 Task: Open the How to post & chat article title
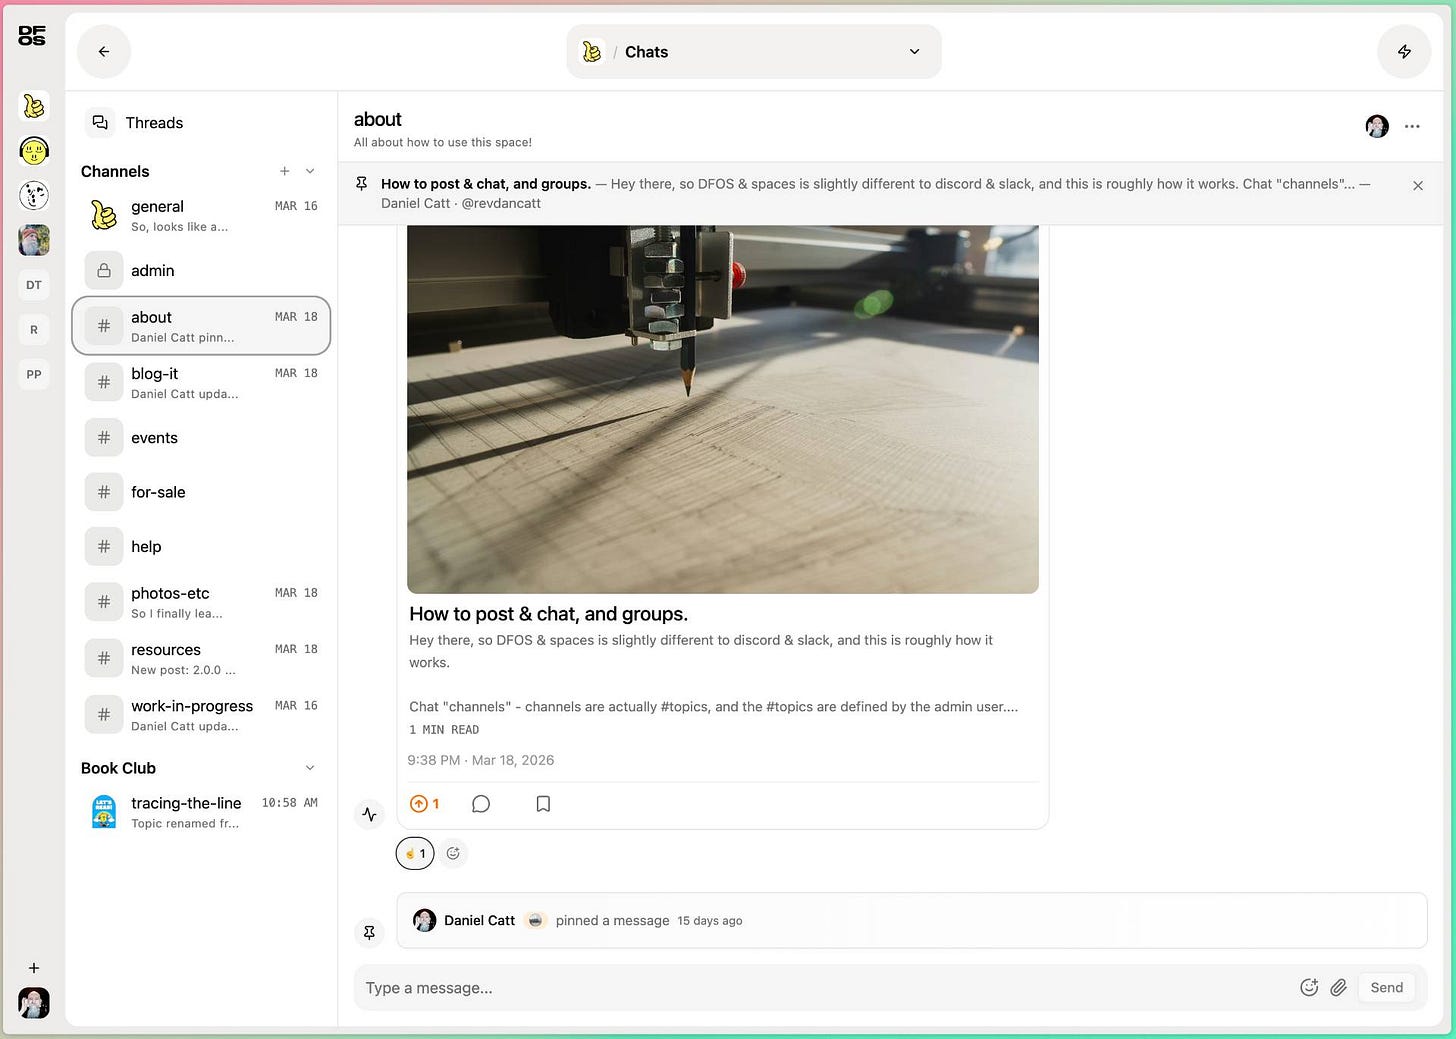548,614
